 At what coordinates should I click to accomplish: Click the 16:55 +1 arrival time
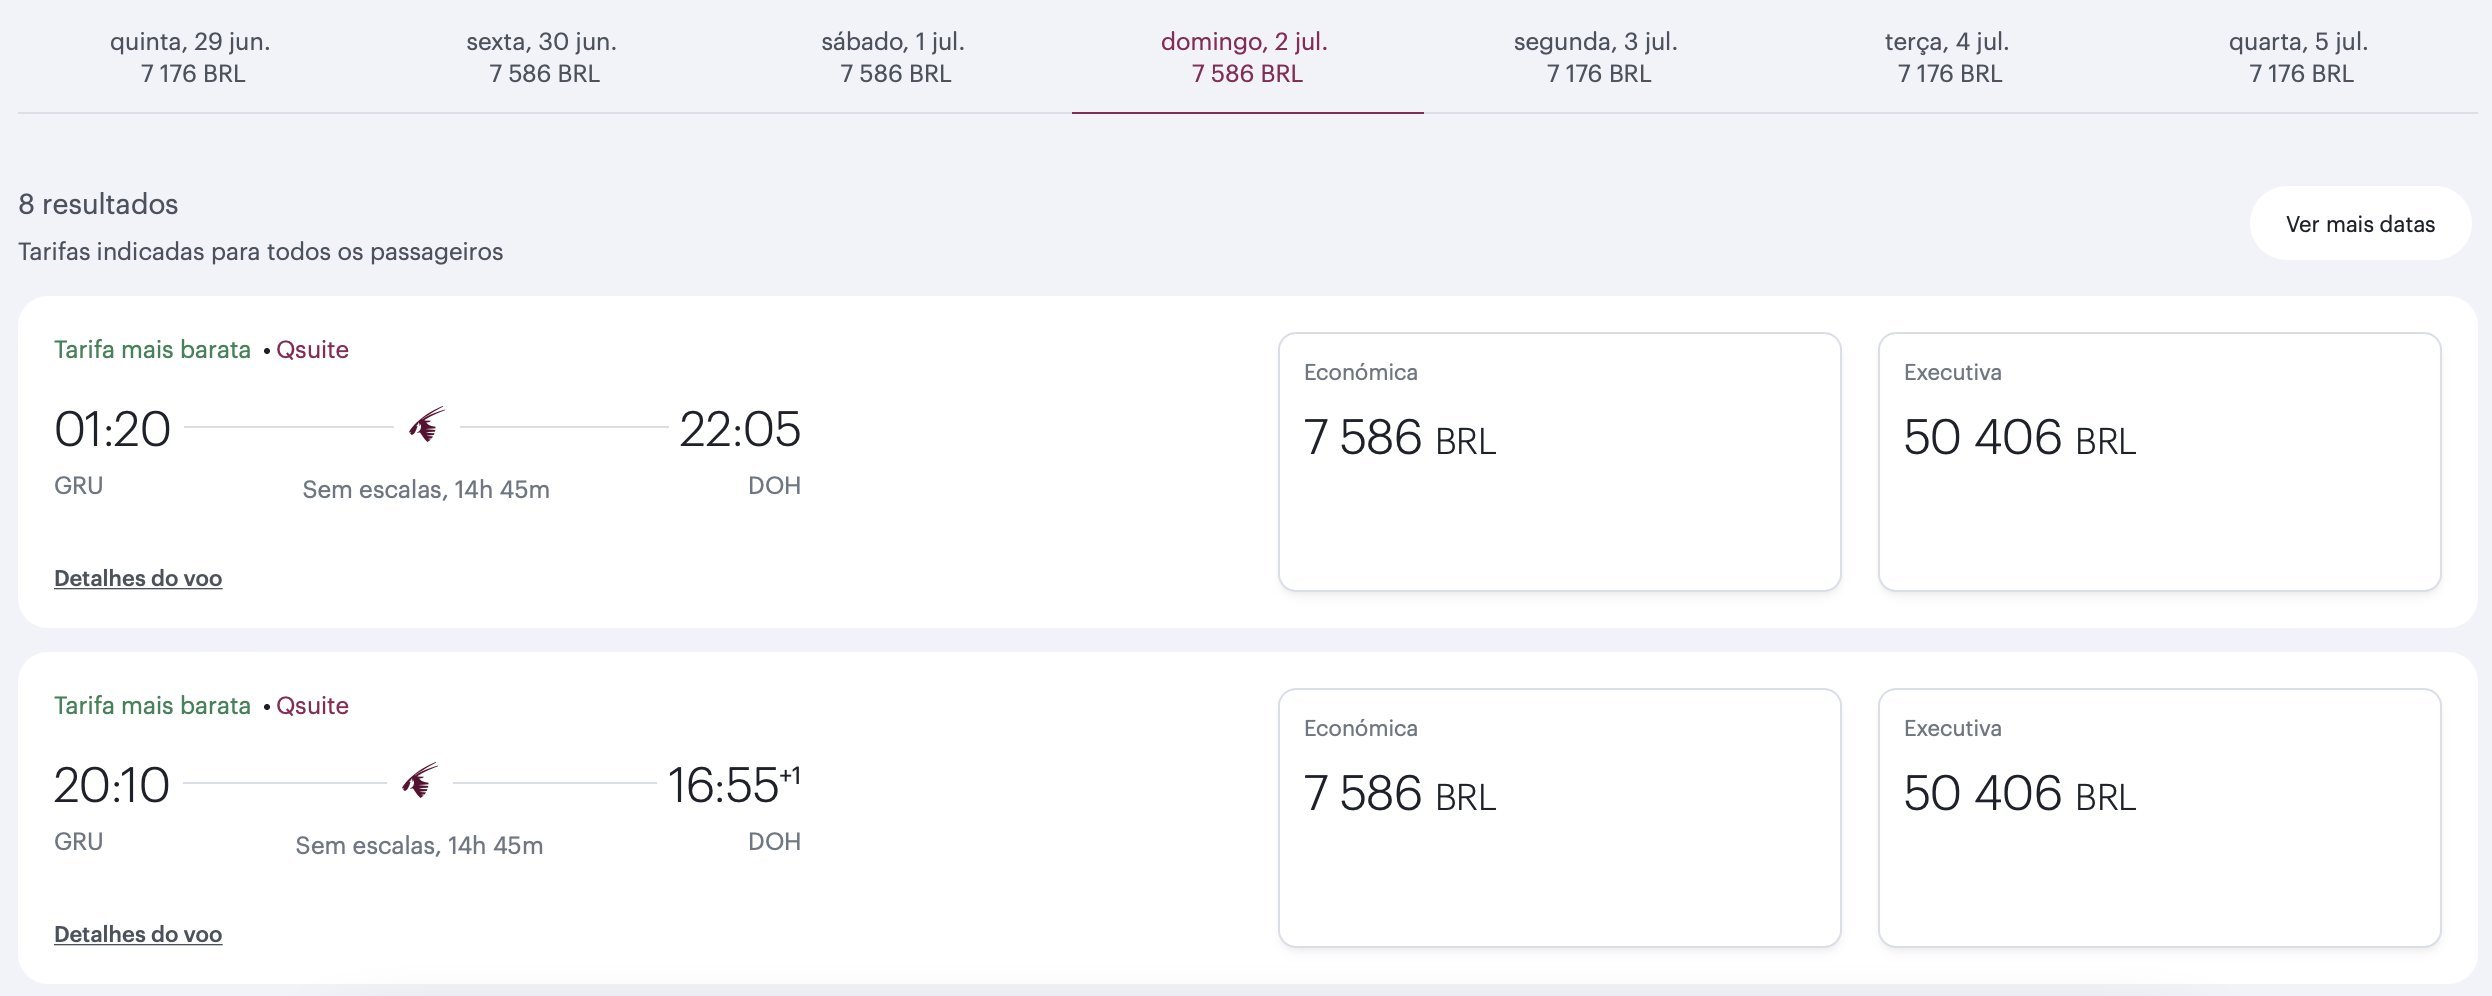(x=734, y=785)
